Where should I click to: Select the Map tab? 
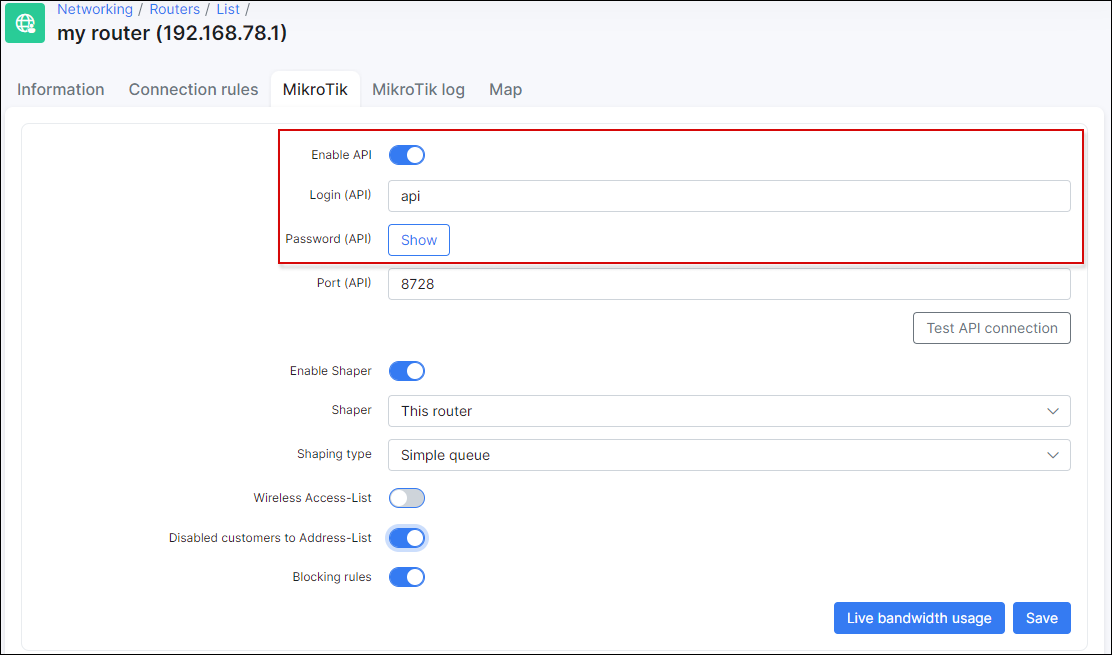point(505,90)
